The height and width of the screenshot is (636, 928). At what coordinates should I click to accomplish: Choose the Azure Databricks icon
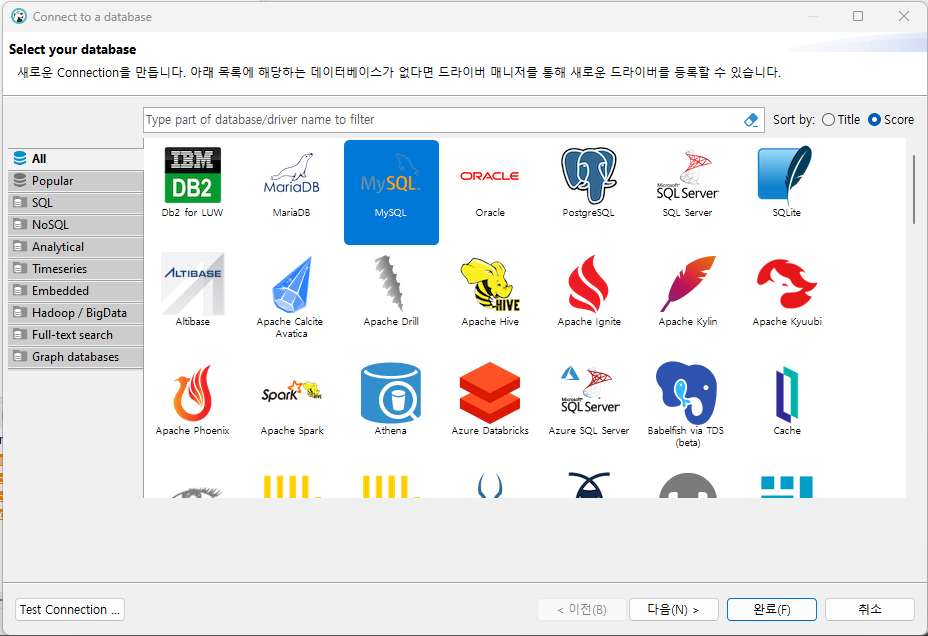(x=490, y=392)
